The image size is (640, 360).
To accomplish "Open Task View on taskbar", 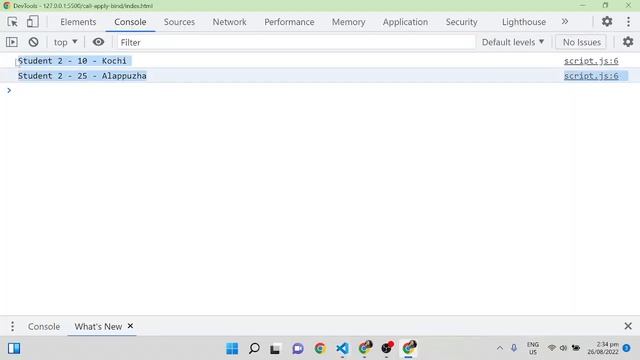I will (276, 348).
